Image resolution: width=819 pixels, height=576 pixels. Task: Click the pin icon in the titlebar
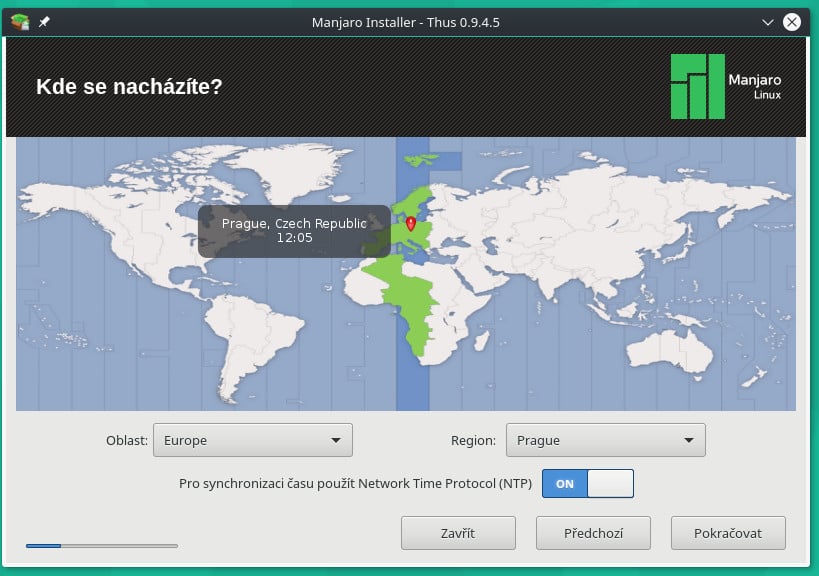pyautogui.click(x=42, y=22)
